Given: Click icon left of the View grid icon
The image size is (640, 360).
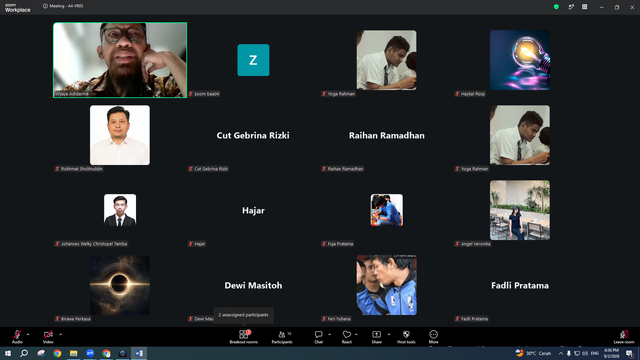Looking at the screenshot, I should click(571, 7).
